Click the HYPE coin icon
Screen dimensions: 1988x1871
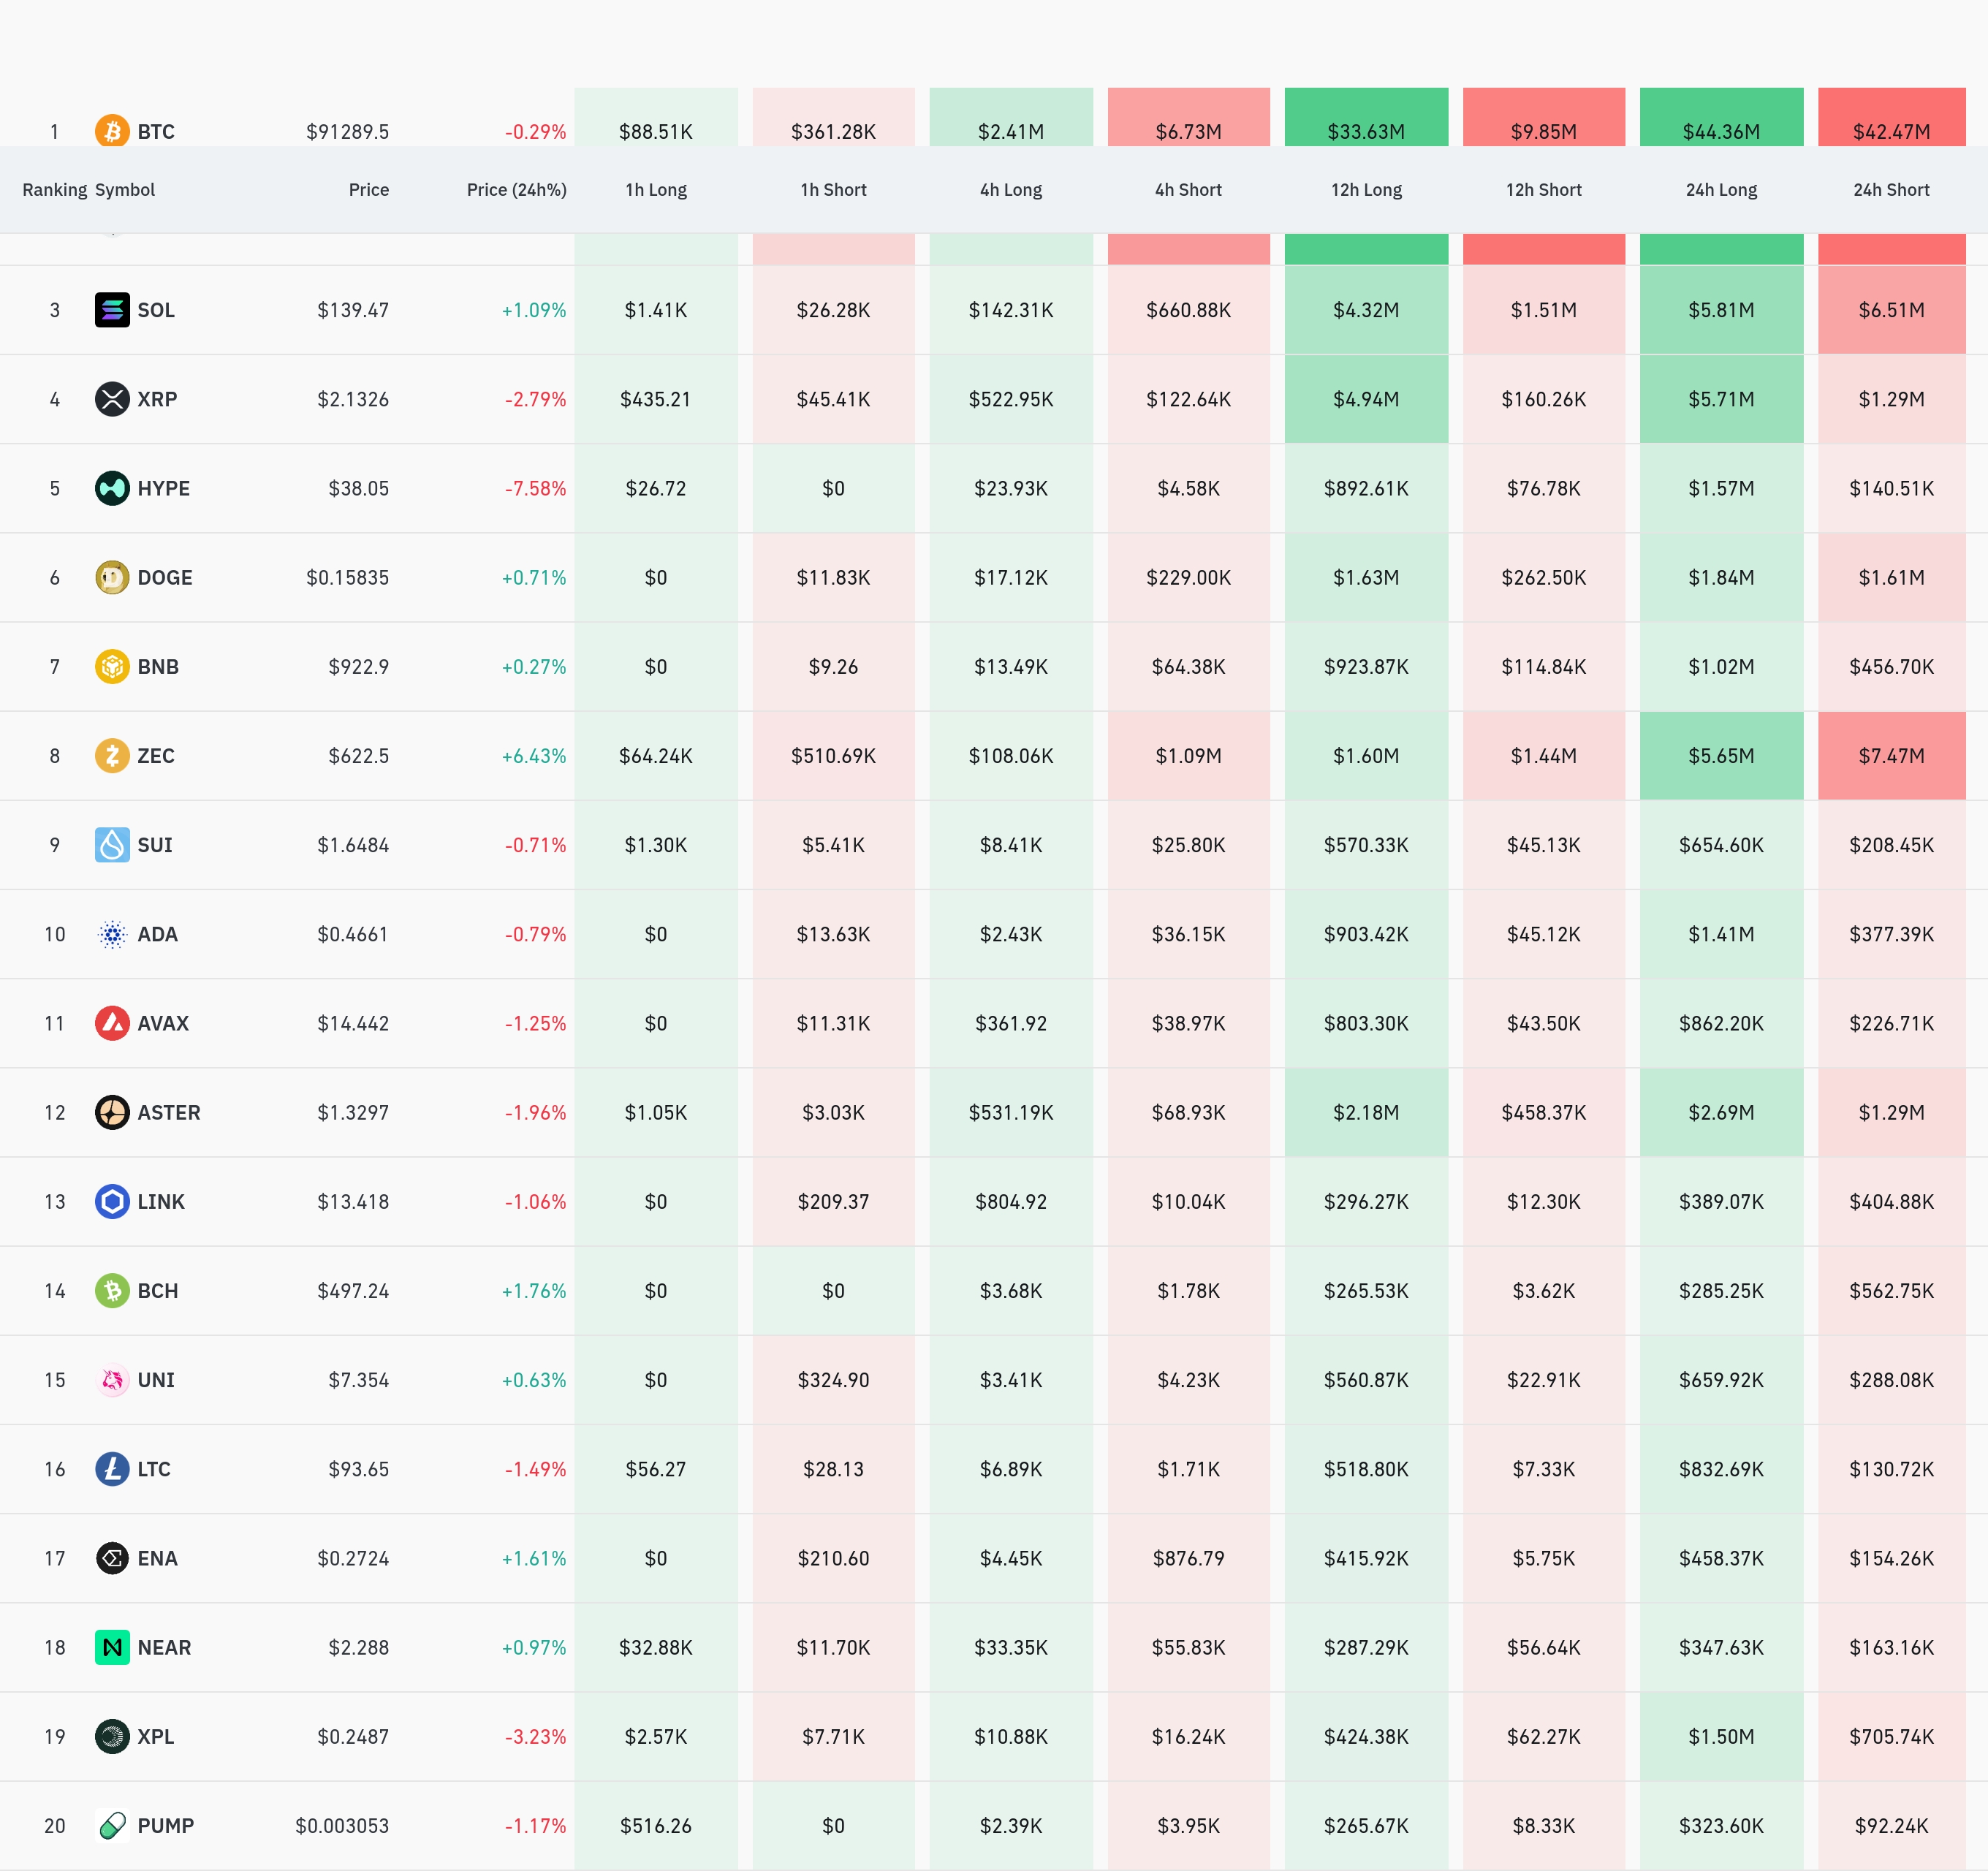click(x=112, y=488)
